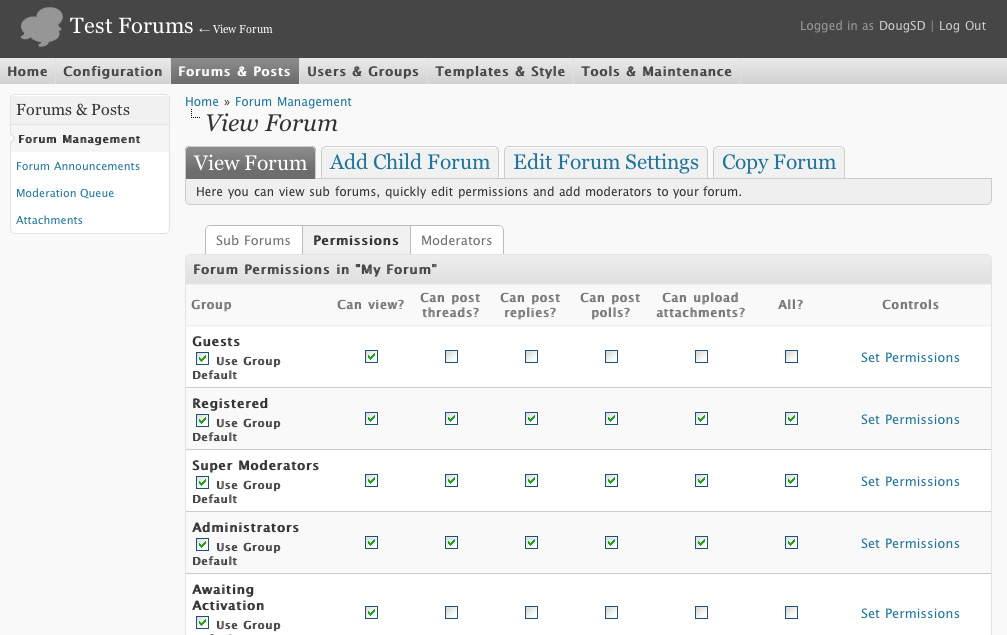
Task: Toggle 'Use Group Default' for Registered
Action: pos(202,421)
